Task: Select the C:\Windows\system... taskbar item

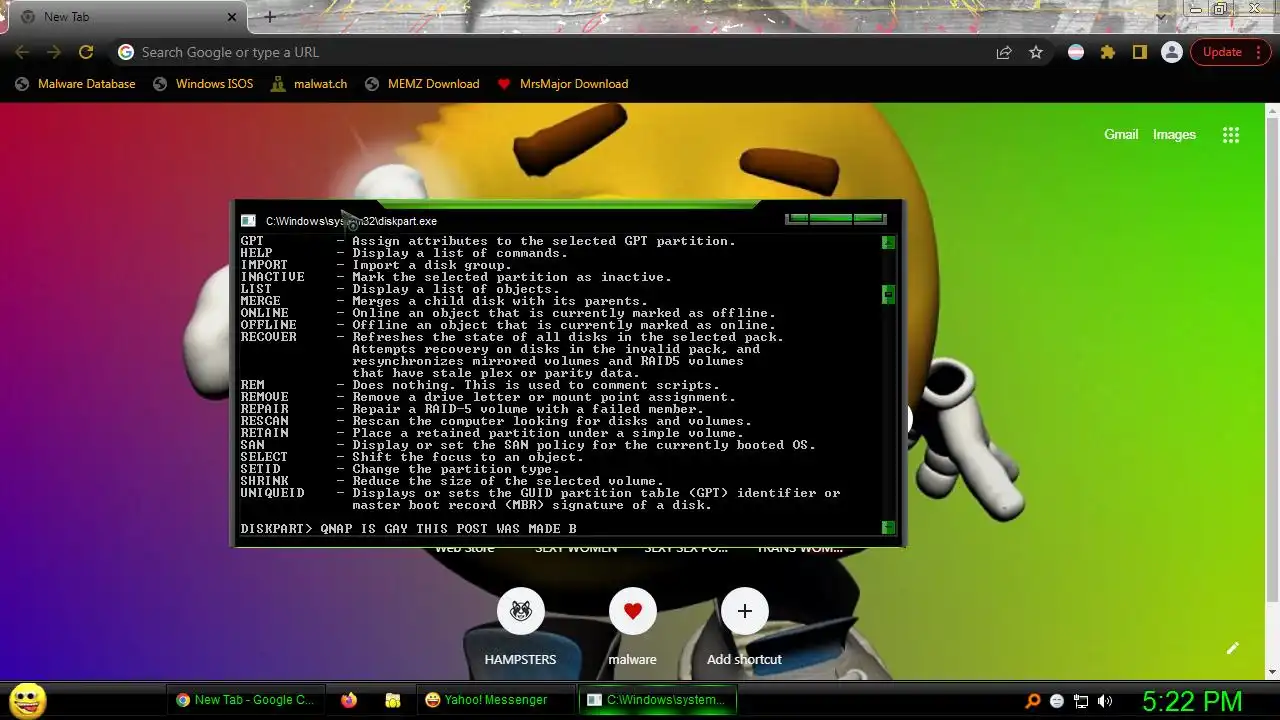Action: pyautogui.click(x=656, y=700)
